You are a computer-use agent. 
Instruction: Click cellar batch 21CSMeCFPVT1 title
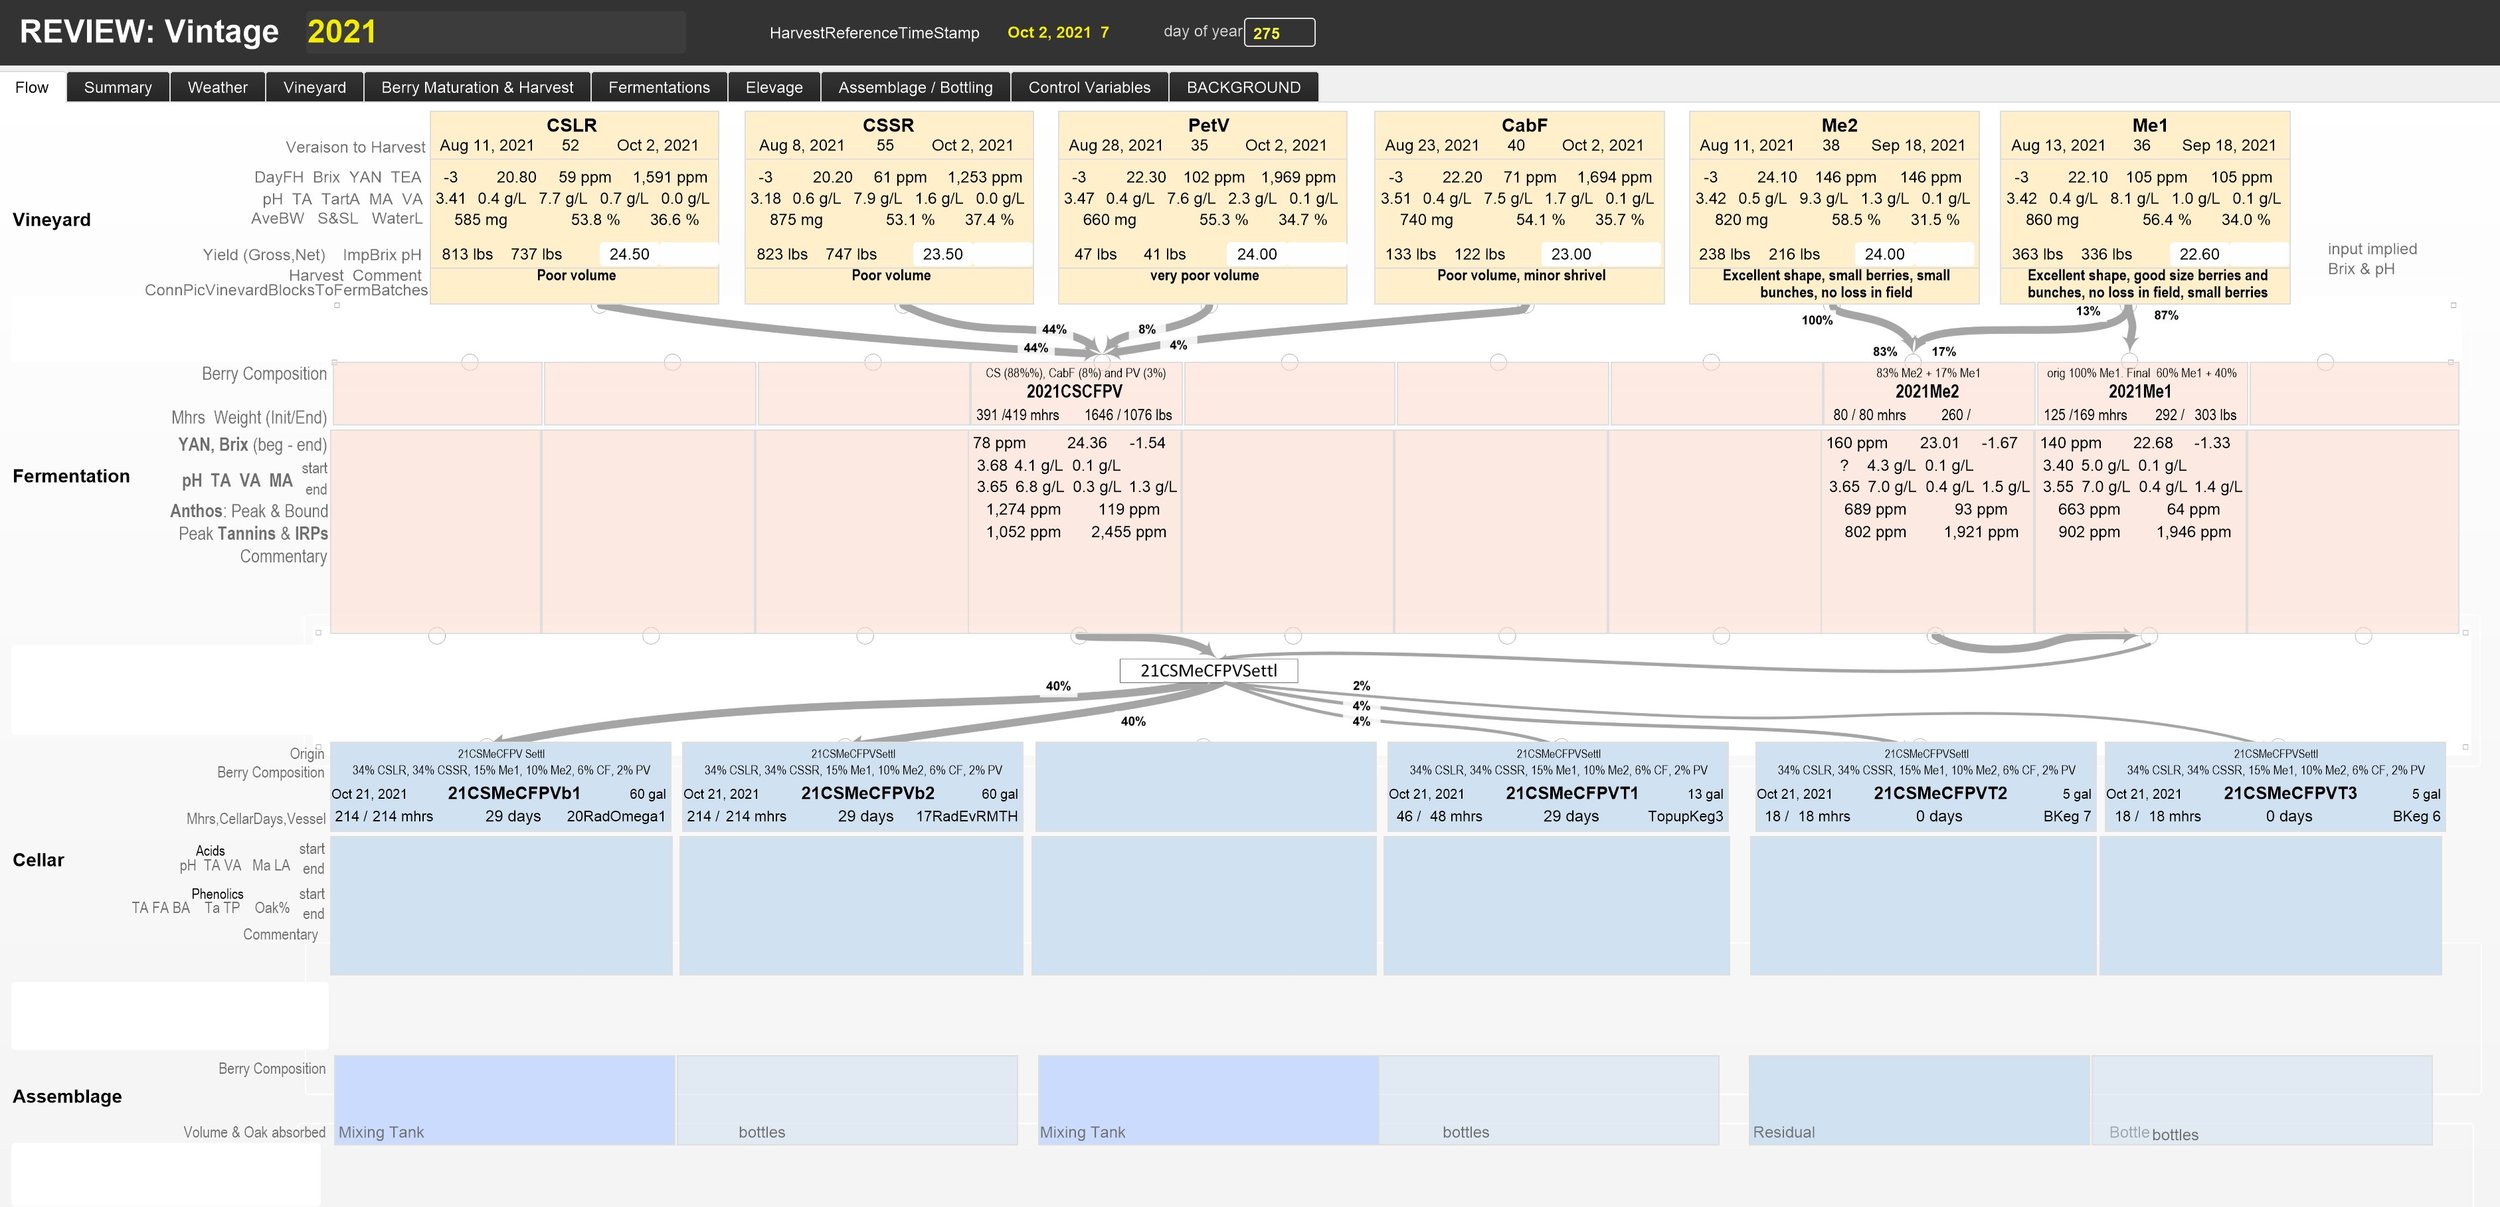[1572, 793]
